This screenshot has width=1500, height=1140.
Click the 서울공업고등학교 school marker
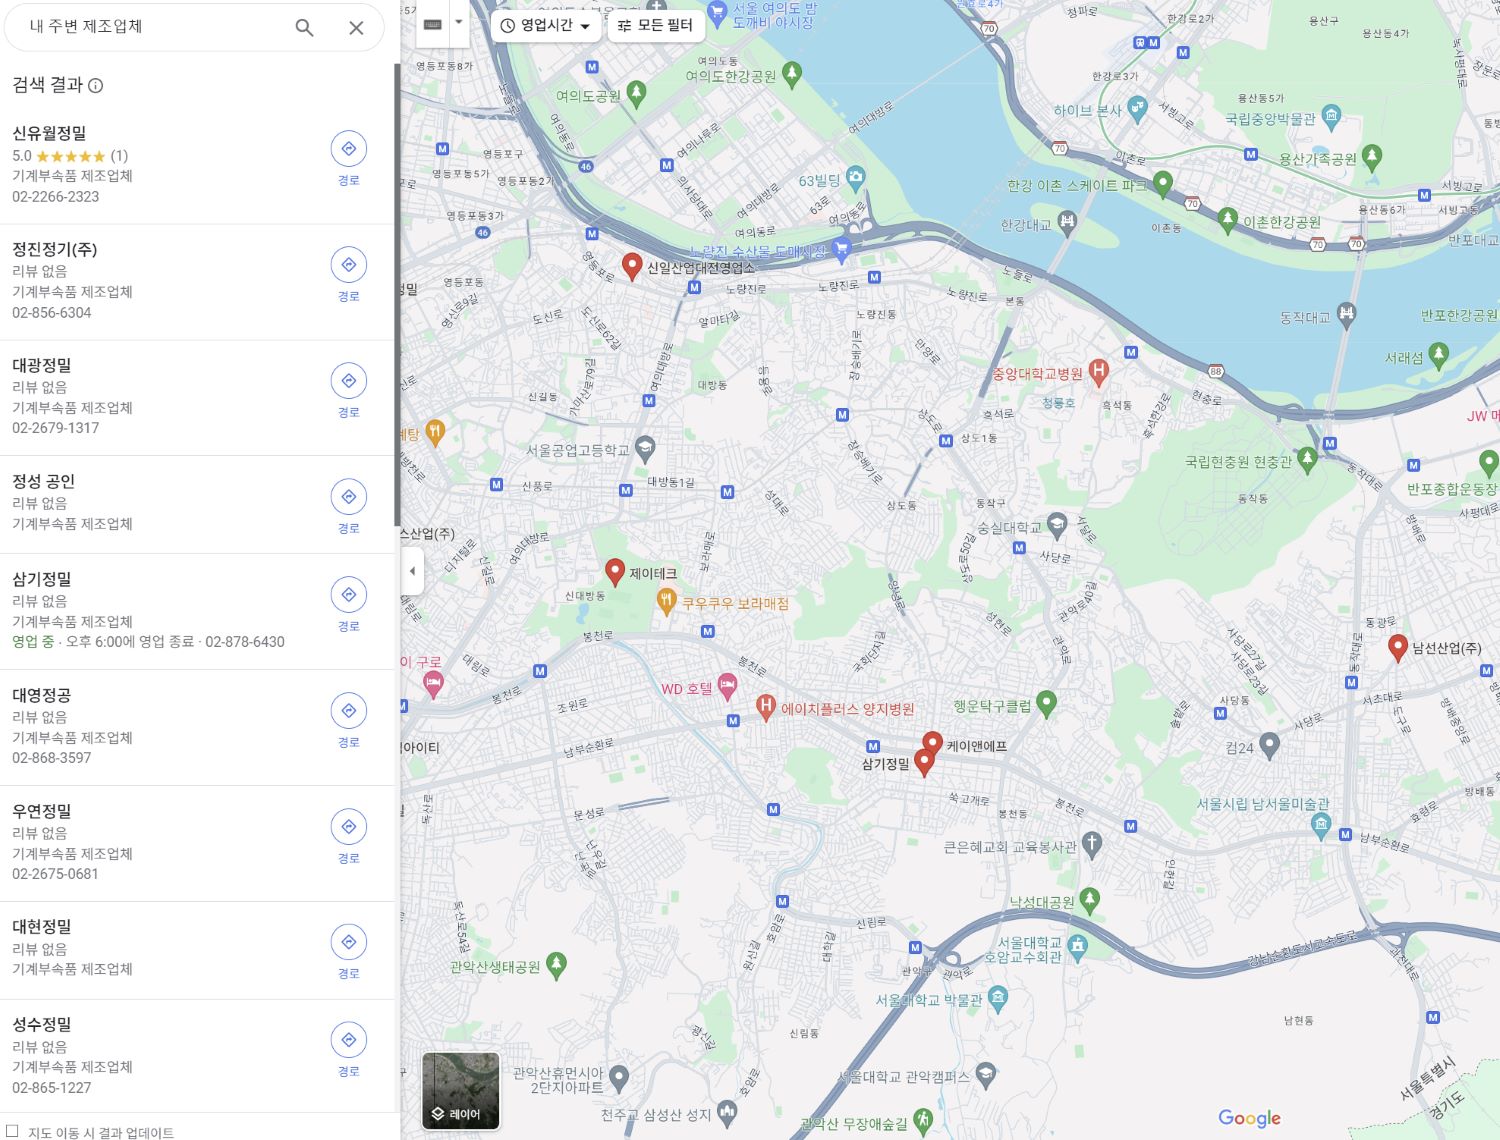[645, 449]
